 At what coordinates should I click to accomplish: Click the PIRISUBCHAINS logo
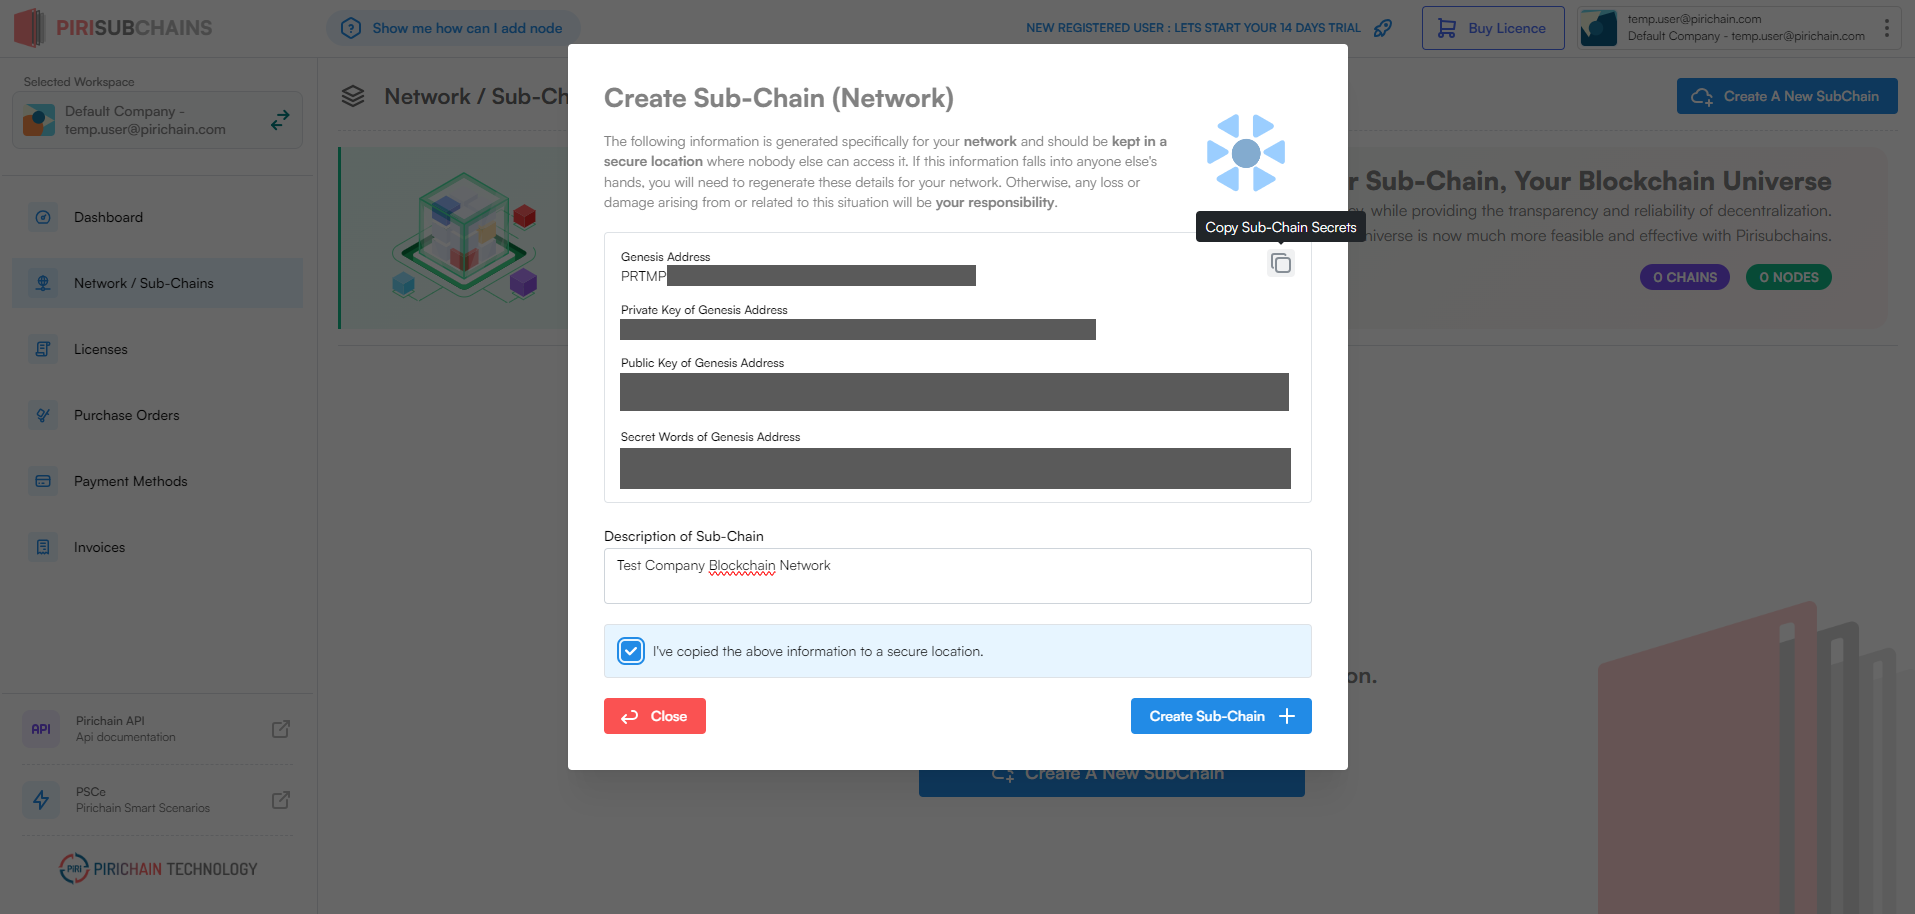(114, 28)
